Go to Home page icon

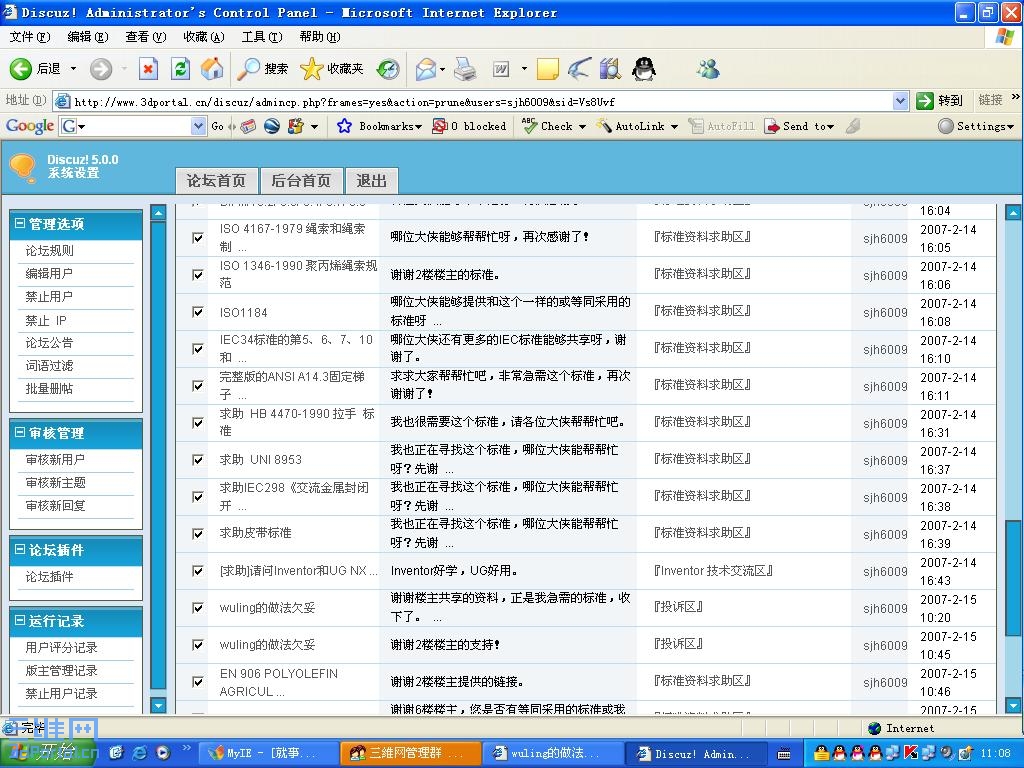click(212, 69)
